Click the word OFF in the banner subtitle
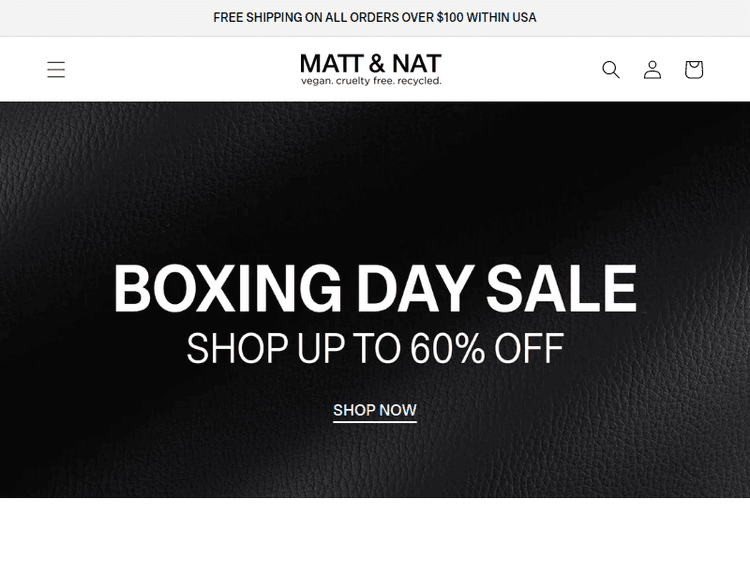The width and height of the screenshot is (750, 563). click(x=528, y=349)
